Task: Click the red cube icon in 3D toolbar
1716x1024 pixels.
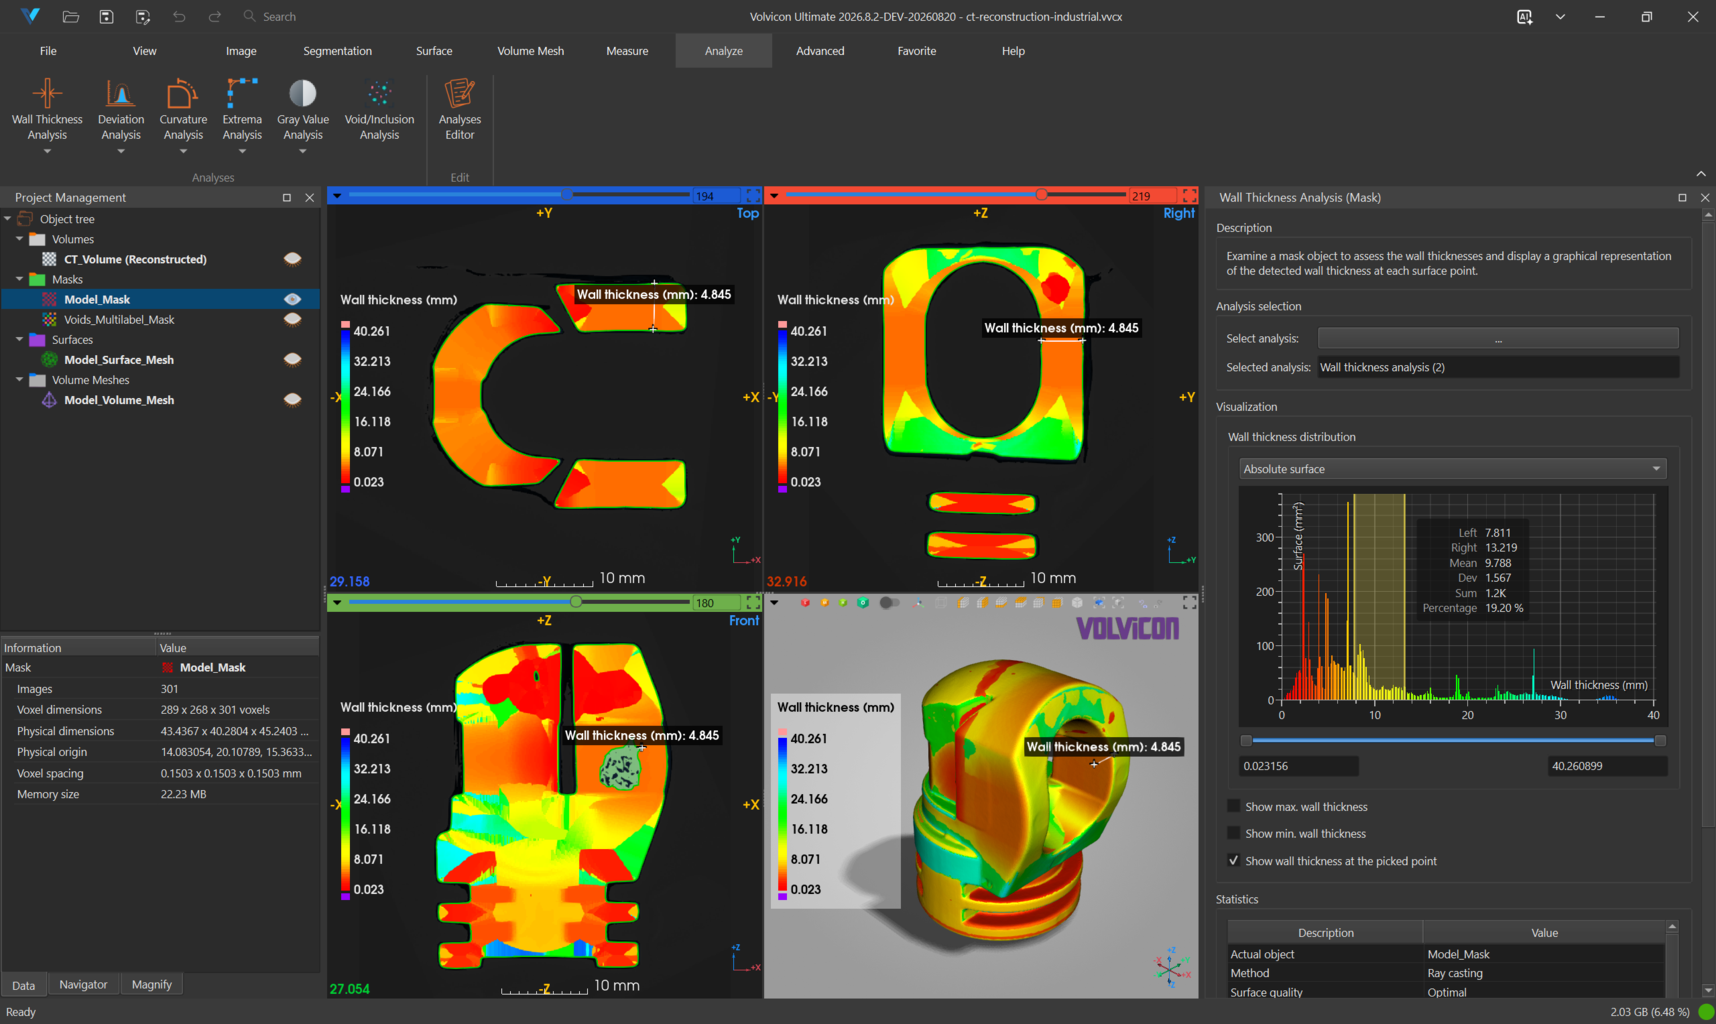Action: coord(805,603)
